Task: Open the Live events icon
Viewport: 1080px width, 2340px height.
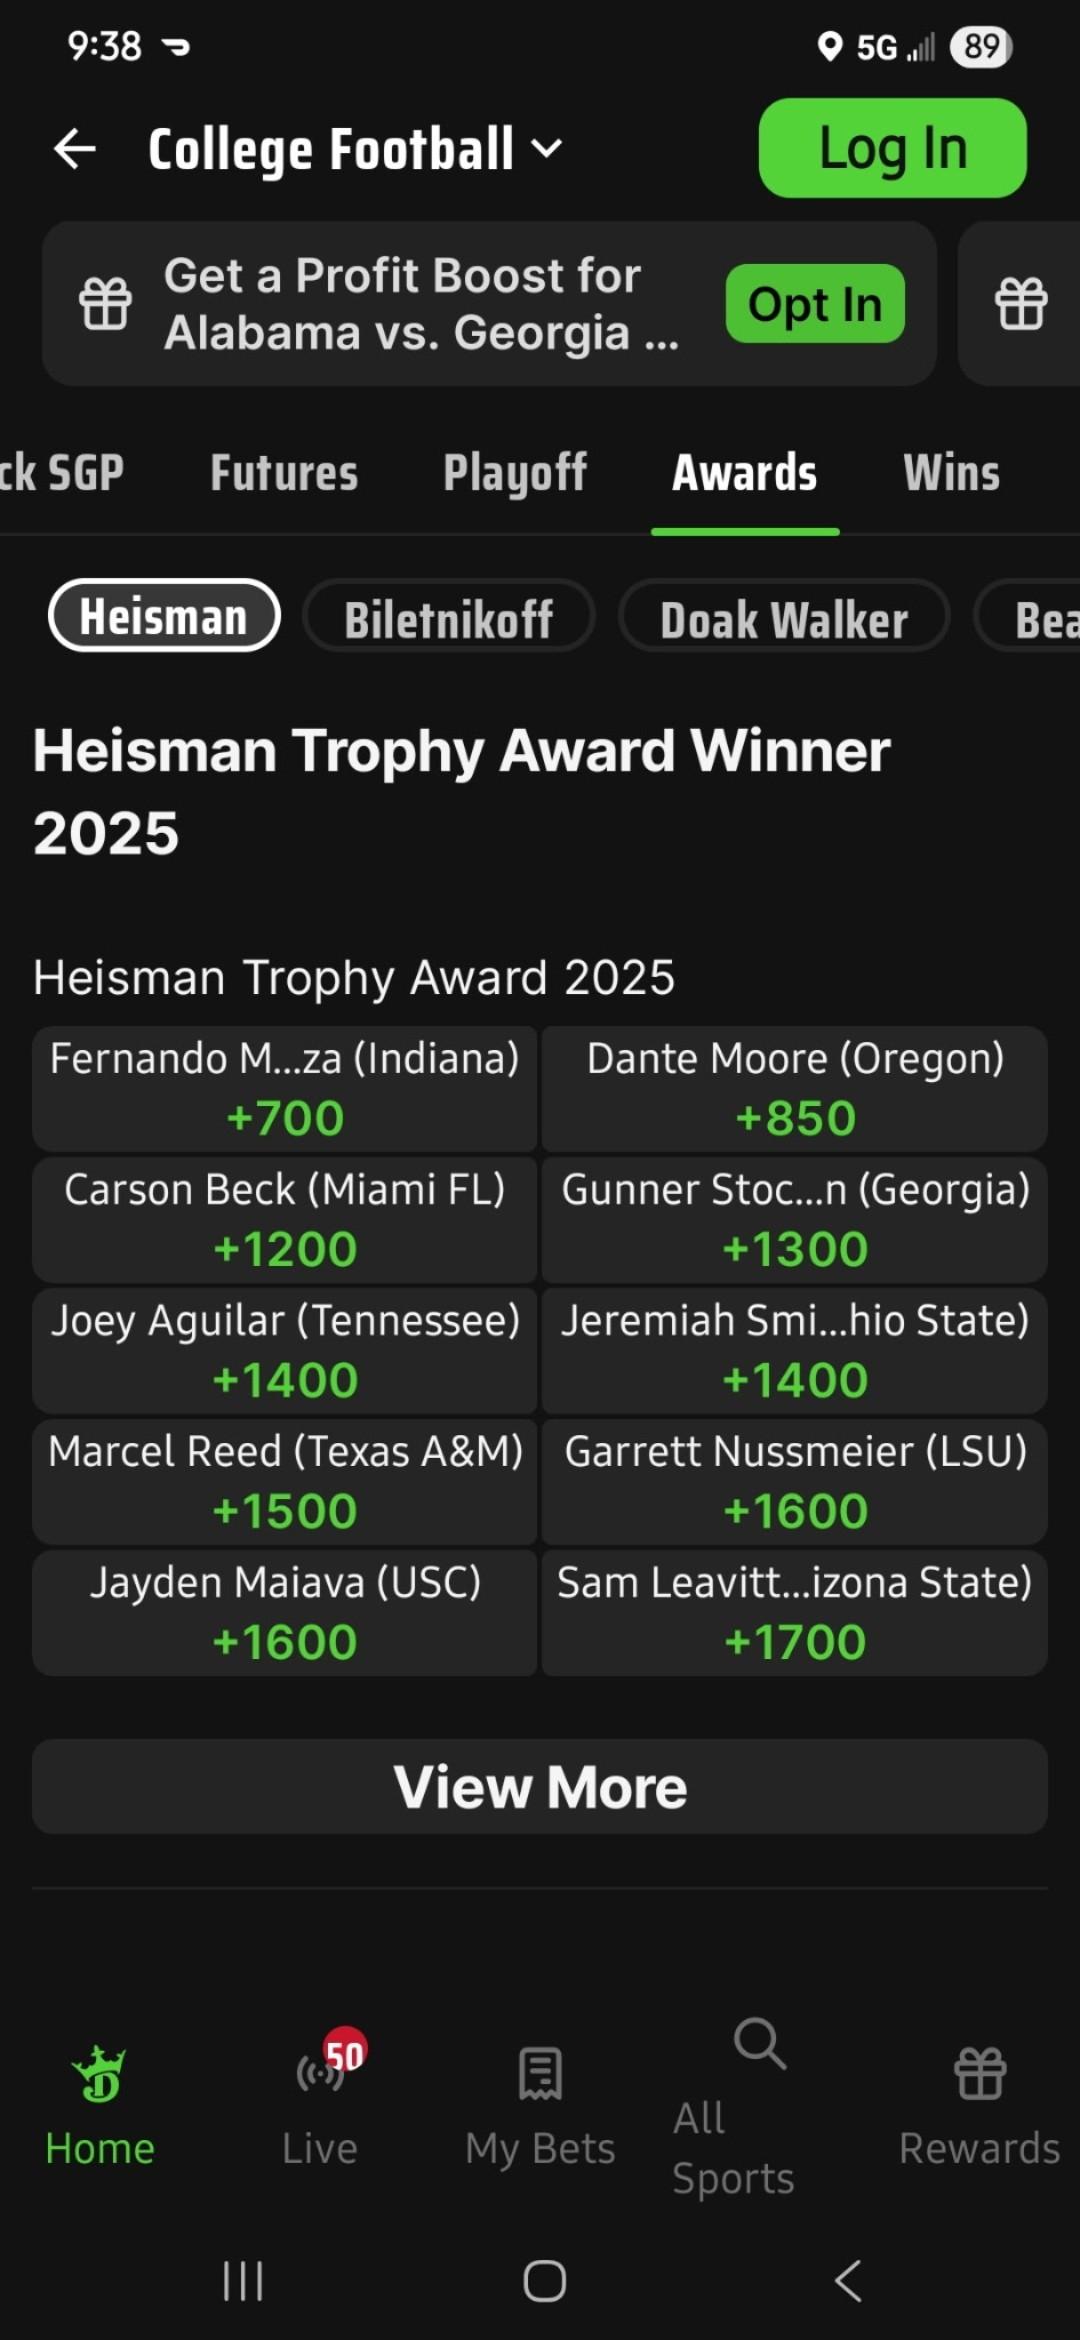Action: pyautogui.click(x=320, y=2074)
